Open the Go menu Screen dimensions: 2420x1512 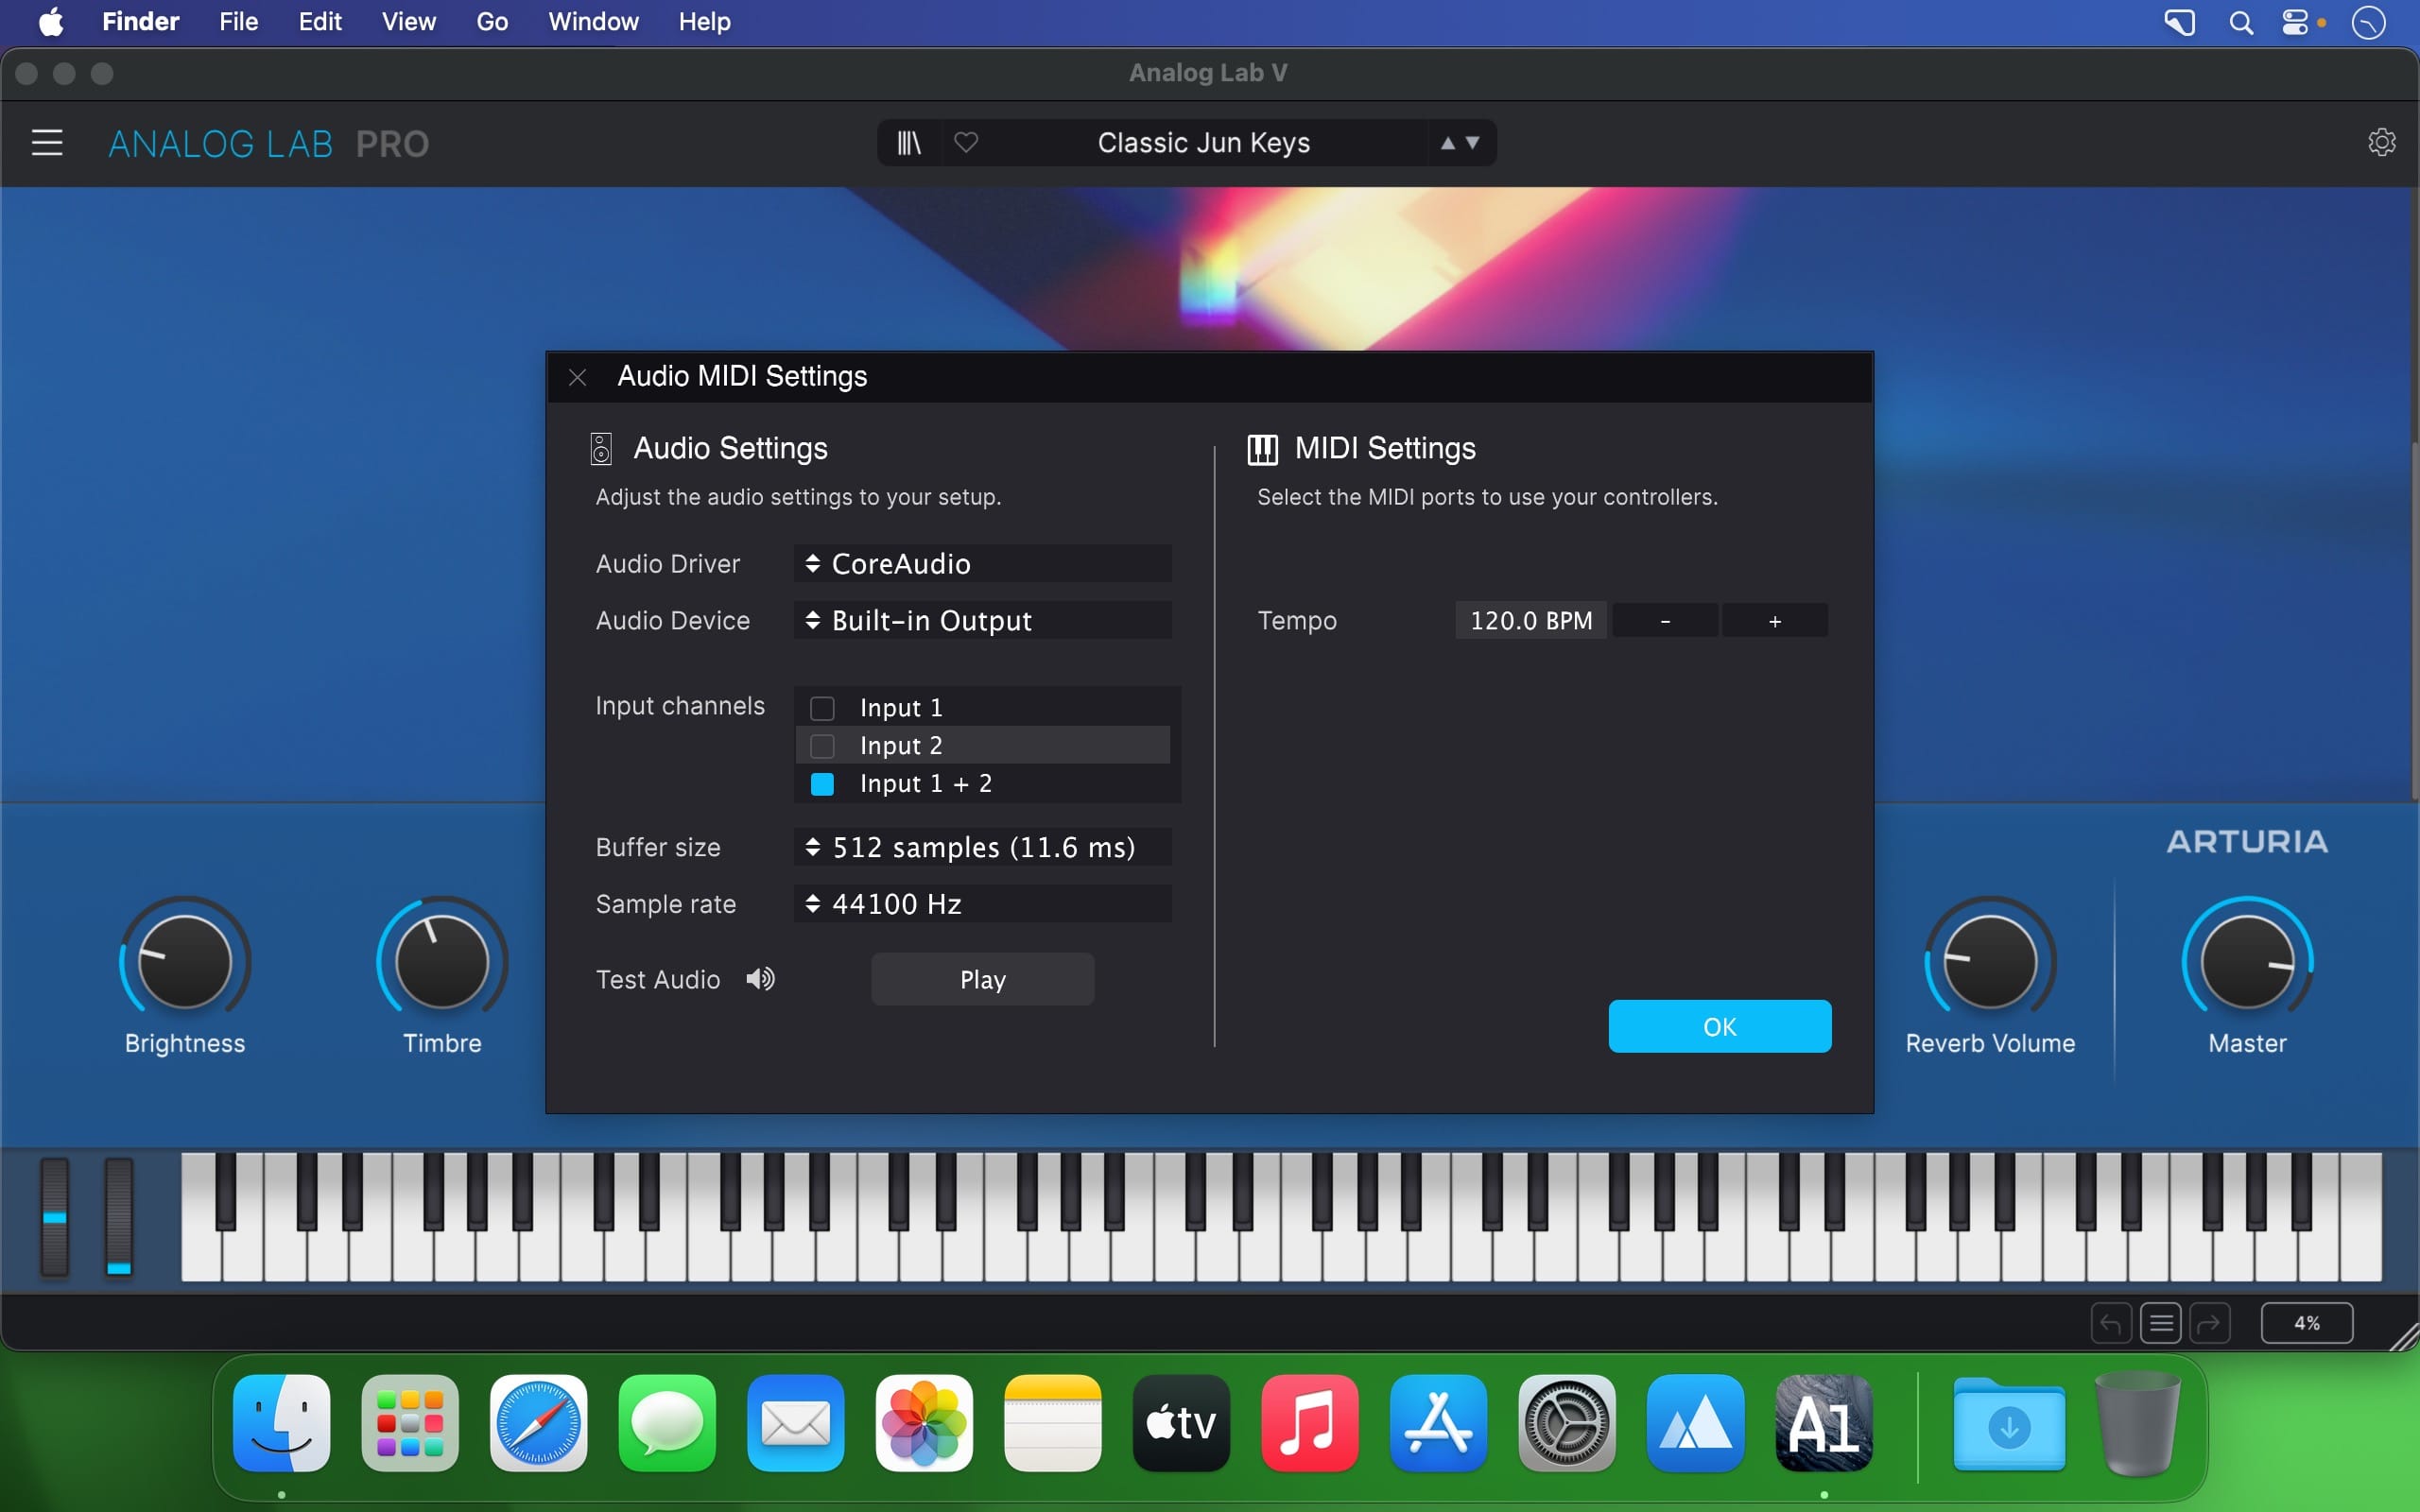[492, 22]
